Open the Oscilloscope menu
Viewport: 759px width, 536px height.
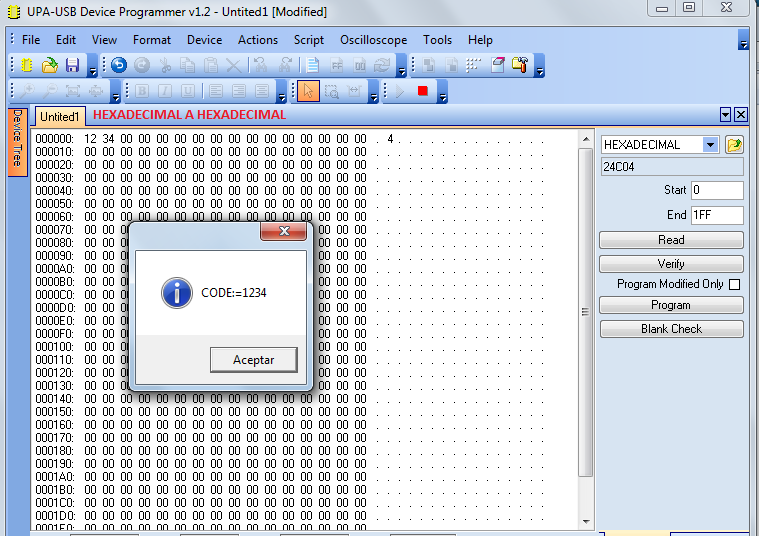click(x=373, y=40)
